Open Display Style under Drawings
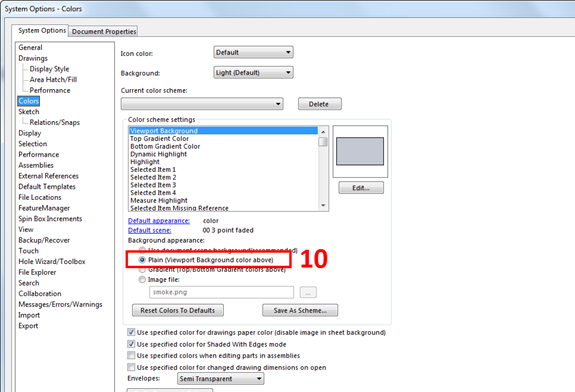This screenshot has width=575, height=392. pyautogui.click(x=49, y=69)
